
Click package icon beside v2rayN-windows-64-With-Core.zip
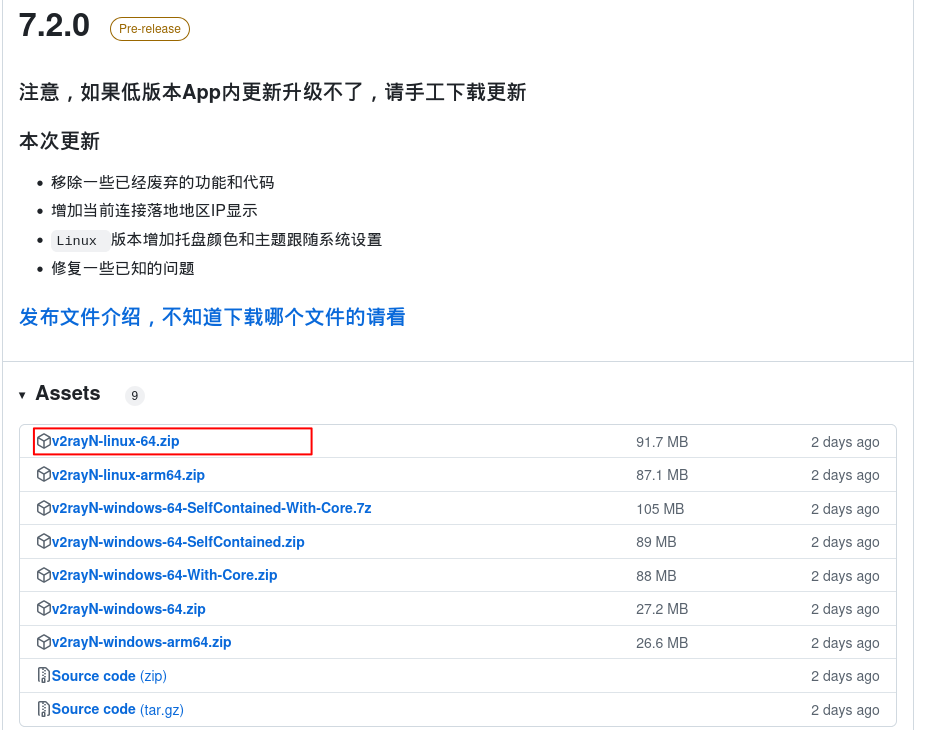tap(44, 575)
